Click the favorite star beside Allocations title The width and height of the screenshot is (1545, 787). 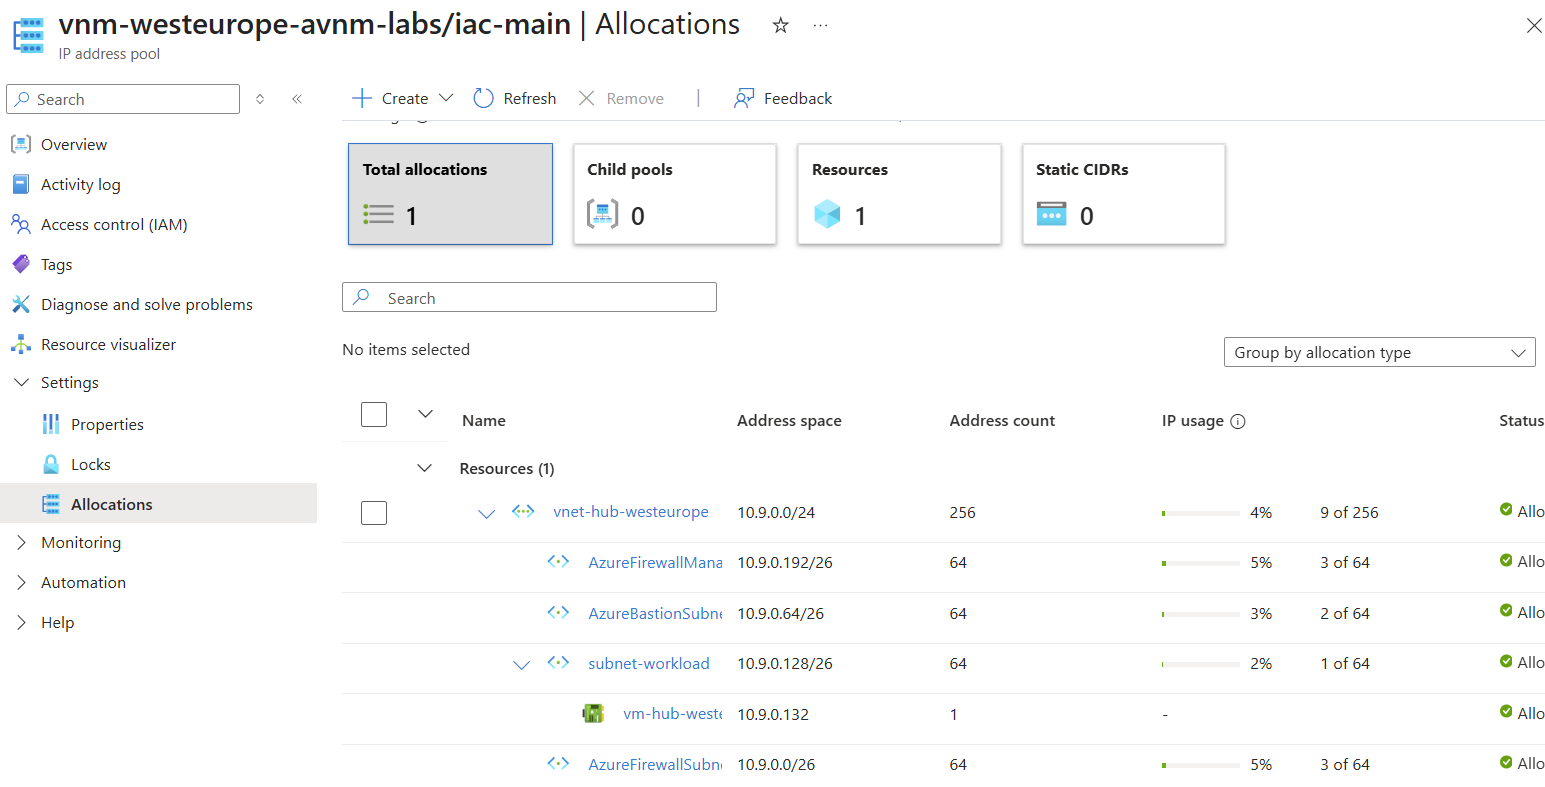point(779,25)
